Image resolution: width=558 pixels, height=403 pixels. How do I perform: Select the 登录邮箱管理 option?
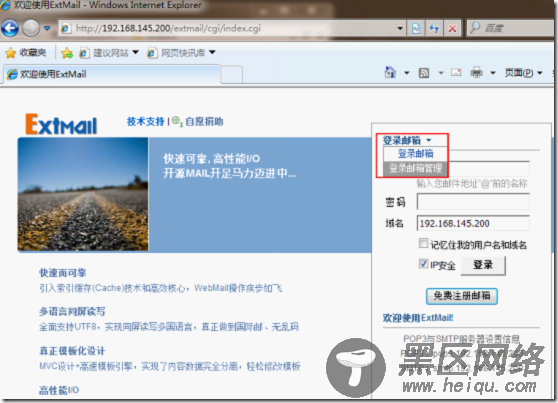point(415,168)
